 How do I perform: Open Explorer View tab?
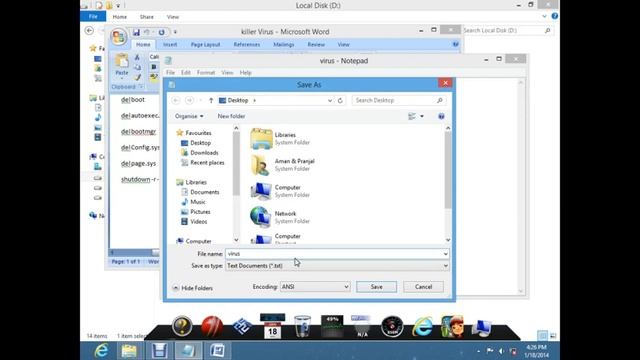point(173,17)
